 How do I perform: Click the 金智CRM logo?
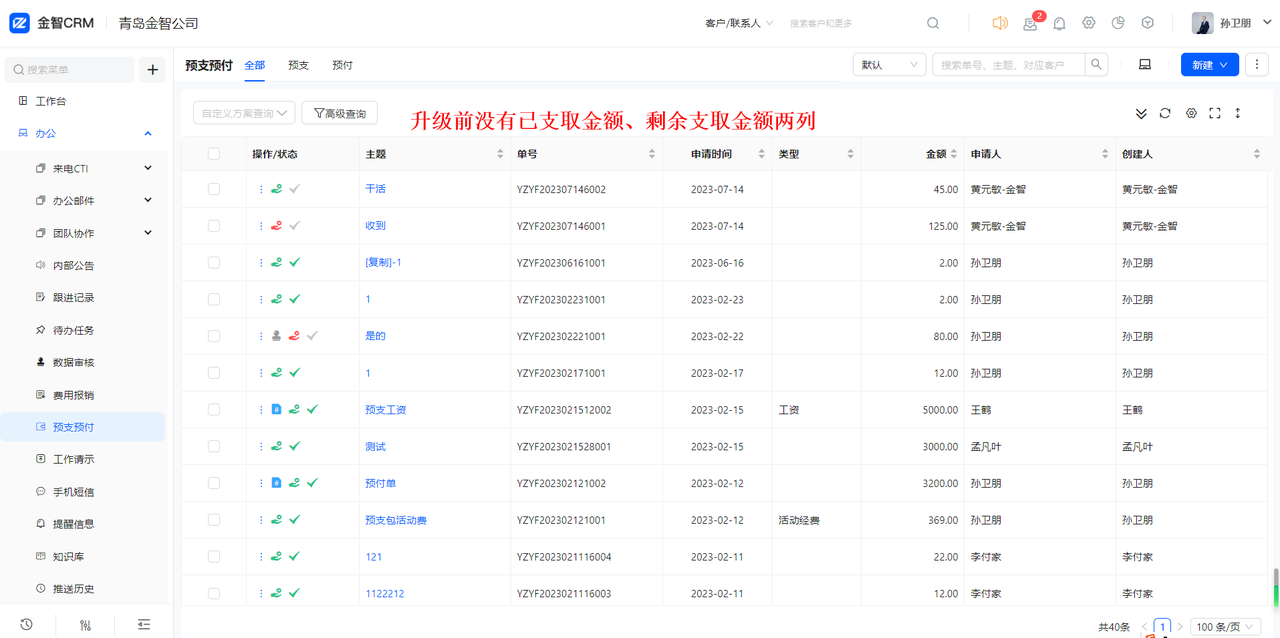pyautogui.click(x=51, y=23)
